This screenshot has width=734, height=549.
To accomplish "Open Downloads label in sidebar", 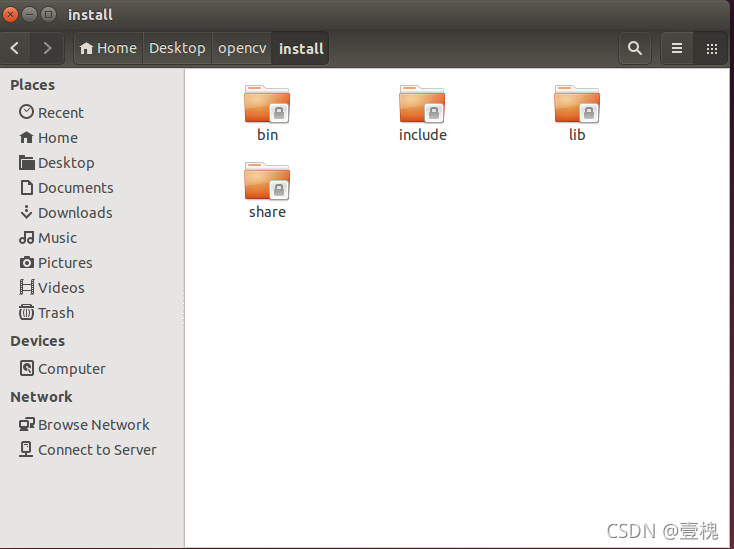I will [75, 213].
